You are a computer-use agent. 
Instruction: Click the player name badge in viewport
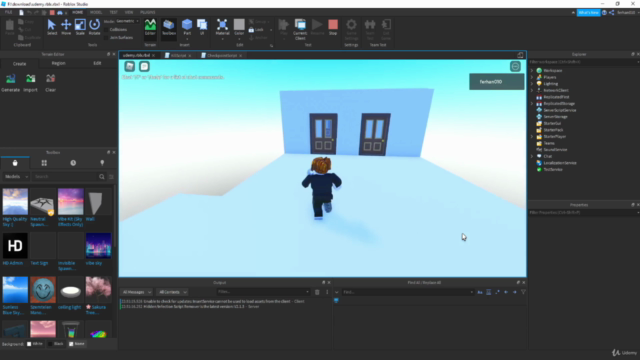point(496,82)
